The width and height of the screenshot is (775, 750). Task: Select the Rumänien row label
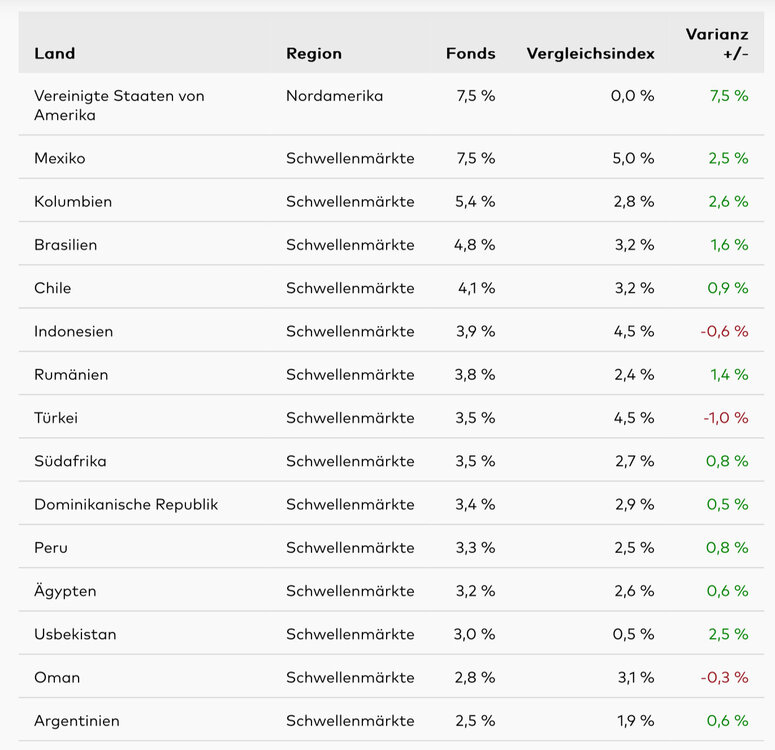(71, 375)
